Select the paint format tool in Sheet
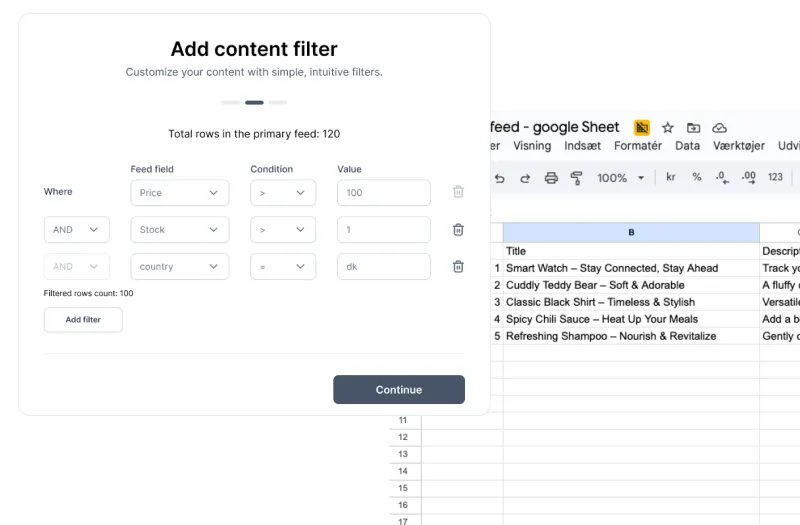 click(577, 178)
